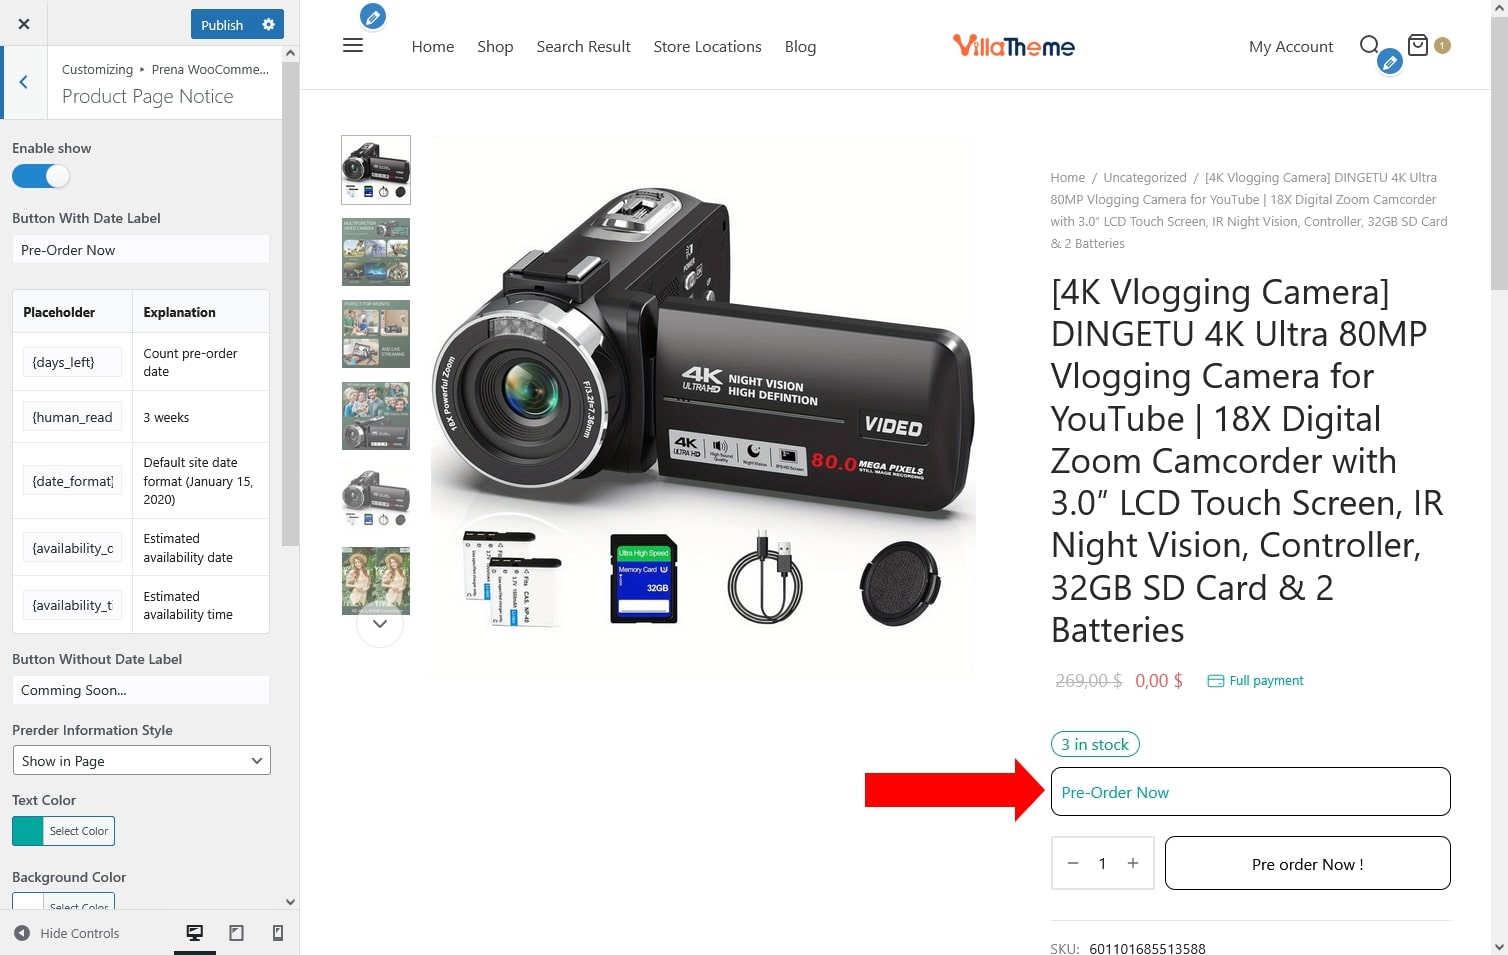This screenshot has height=955, width=1508.
Task: Click the Button With Date Label field
Action: 141,250
